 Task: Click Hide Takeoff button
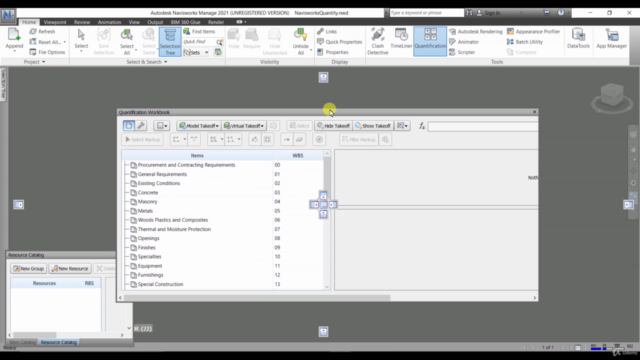coord(333,126)
